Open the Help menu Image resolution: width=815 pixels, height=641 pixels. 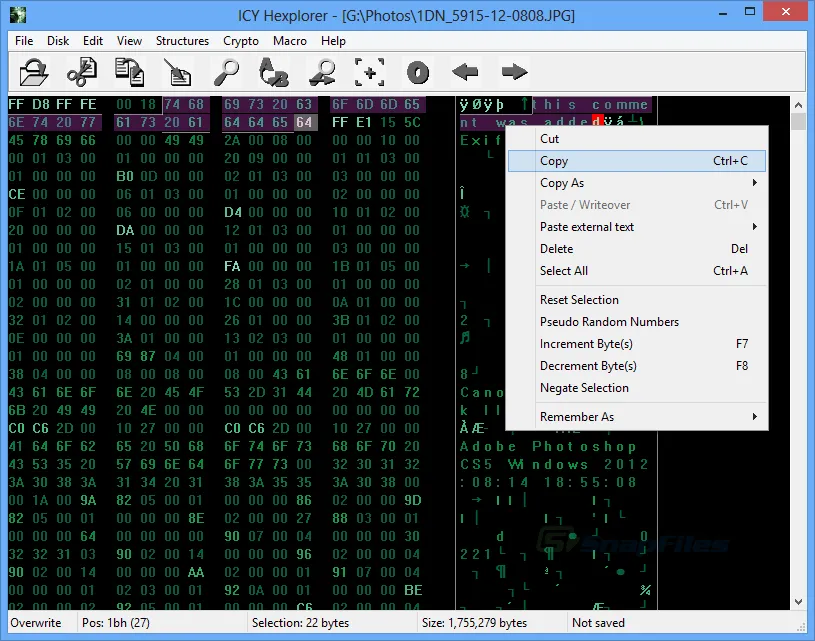333,41
